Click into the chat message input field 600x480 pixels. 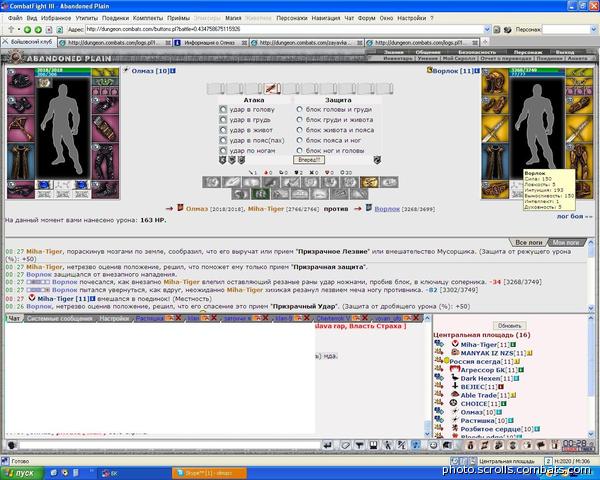click(x=170, y=445)
